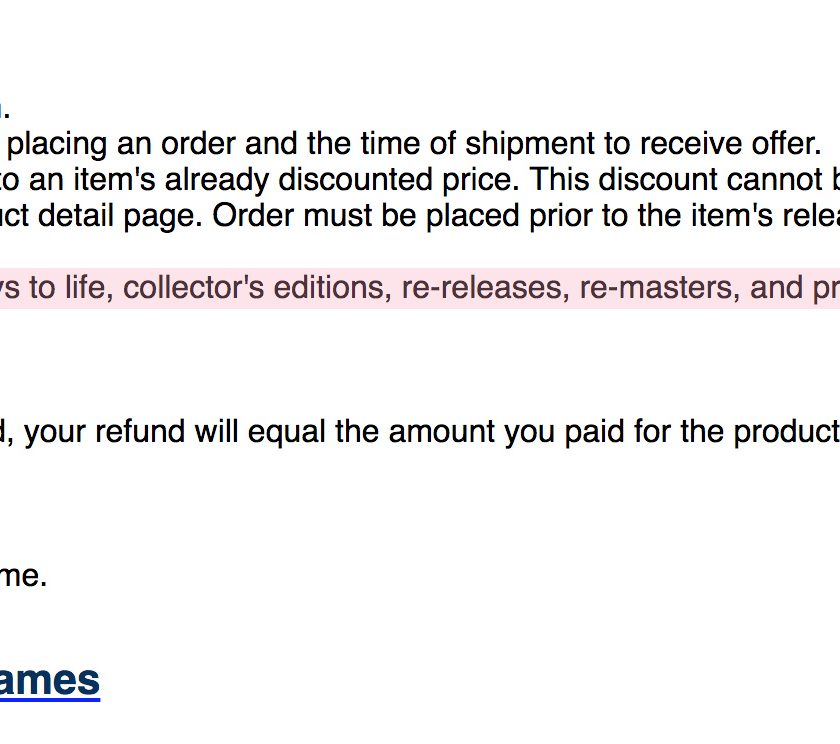The height and width of the screenshot is (744, 840).
Task: Click the blue link fragment before the period
Action: click(x=2, y=110)
